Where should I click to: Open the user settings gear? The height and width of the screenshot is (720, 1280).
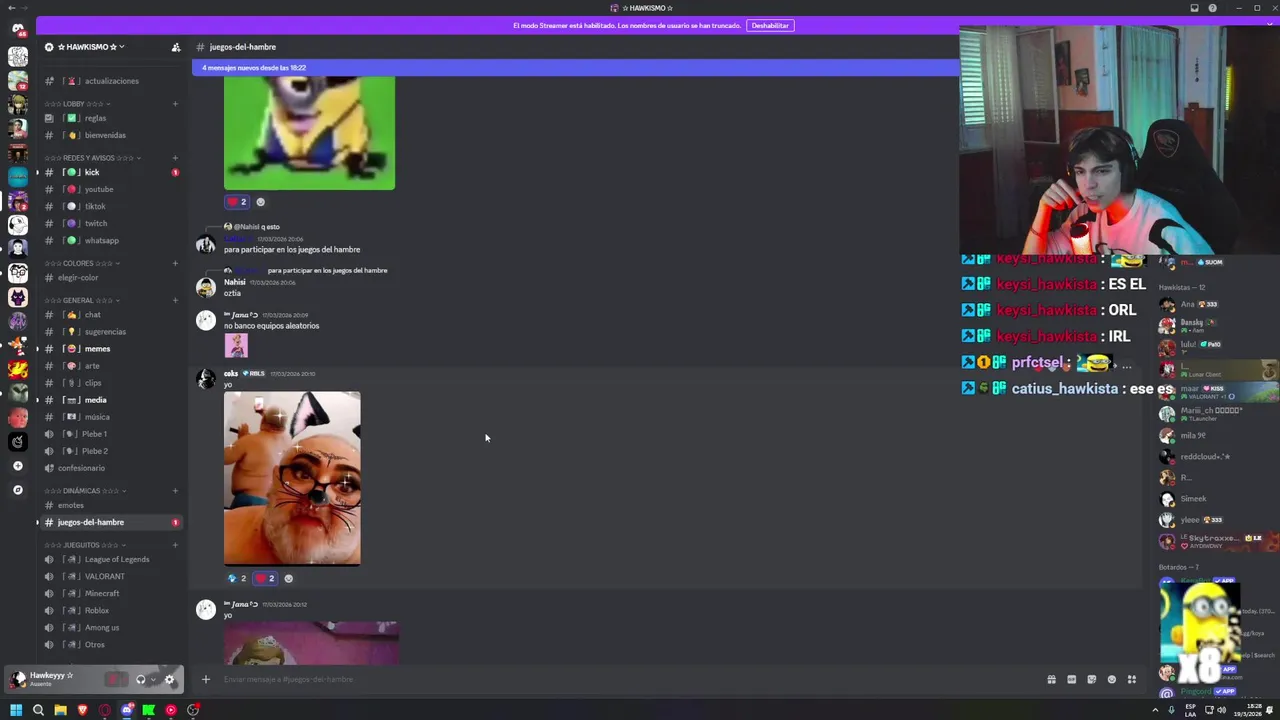click(169, 680)
